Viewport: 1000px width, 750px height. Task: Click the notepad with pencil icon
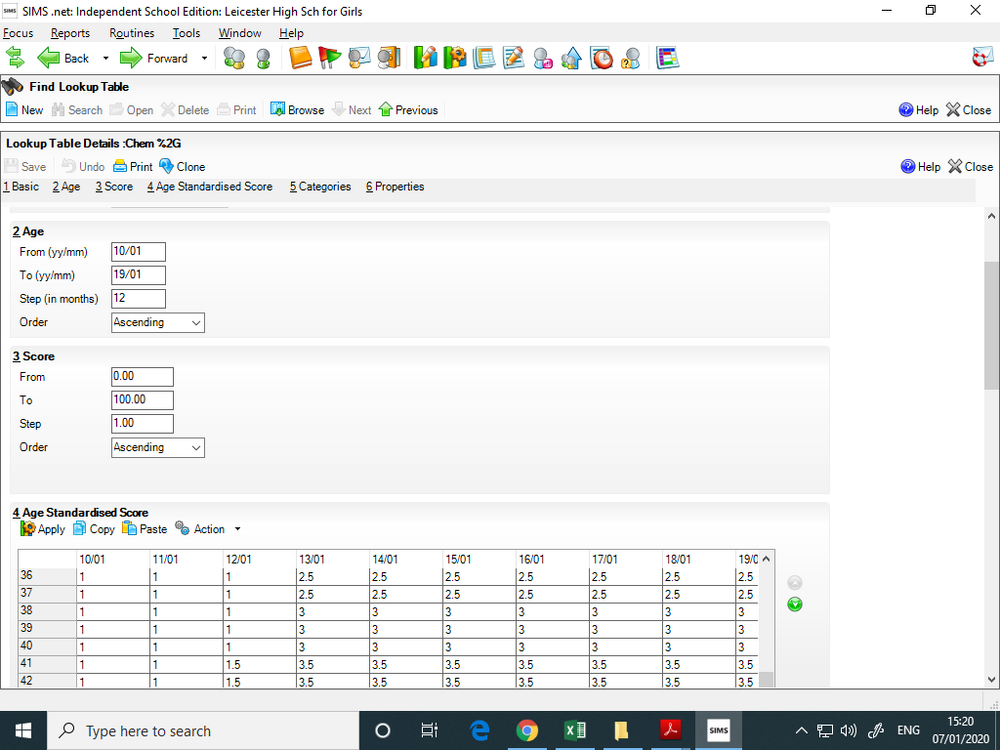[513, 58]
